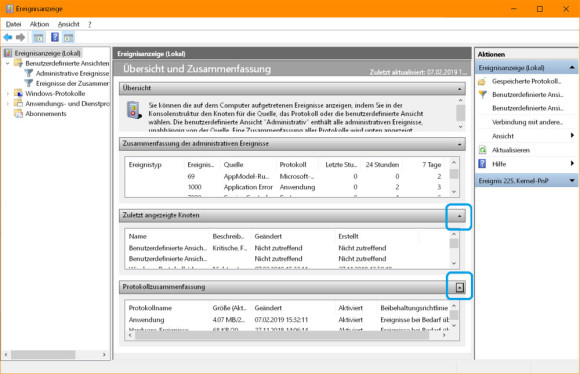580x374 pixels.
Task: Open the Aktion menu
Action: click(39, 24)
